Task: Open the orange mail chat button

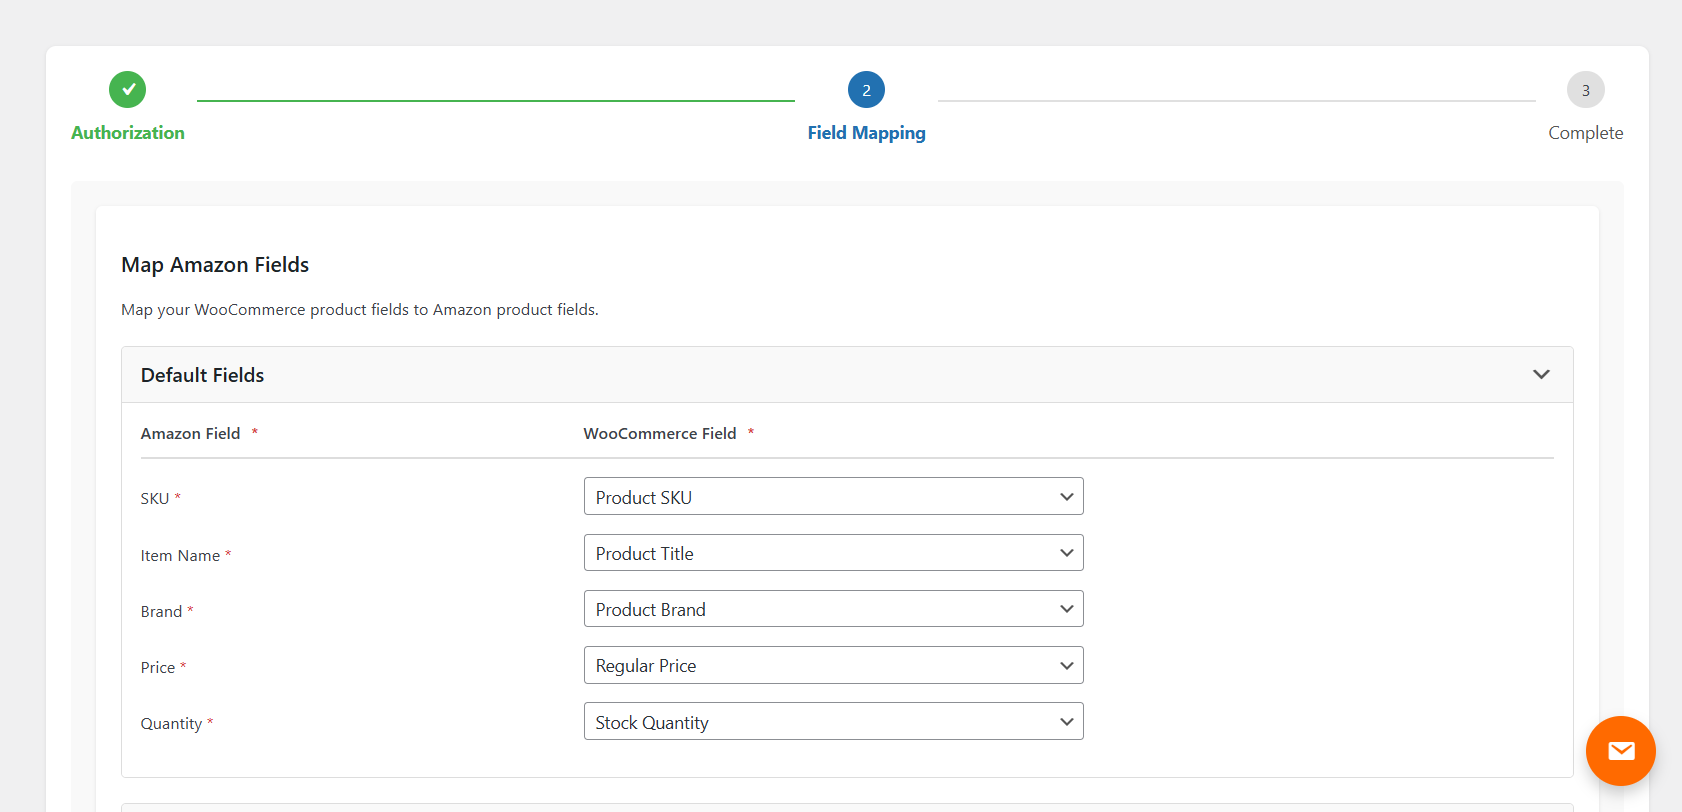Action: 1620,751
